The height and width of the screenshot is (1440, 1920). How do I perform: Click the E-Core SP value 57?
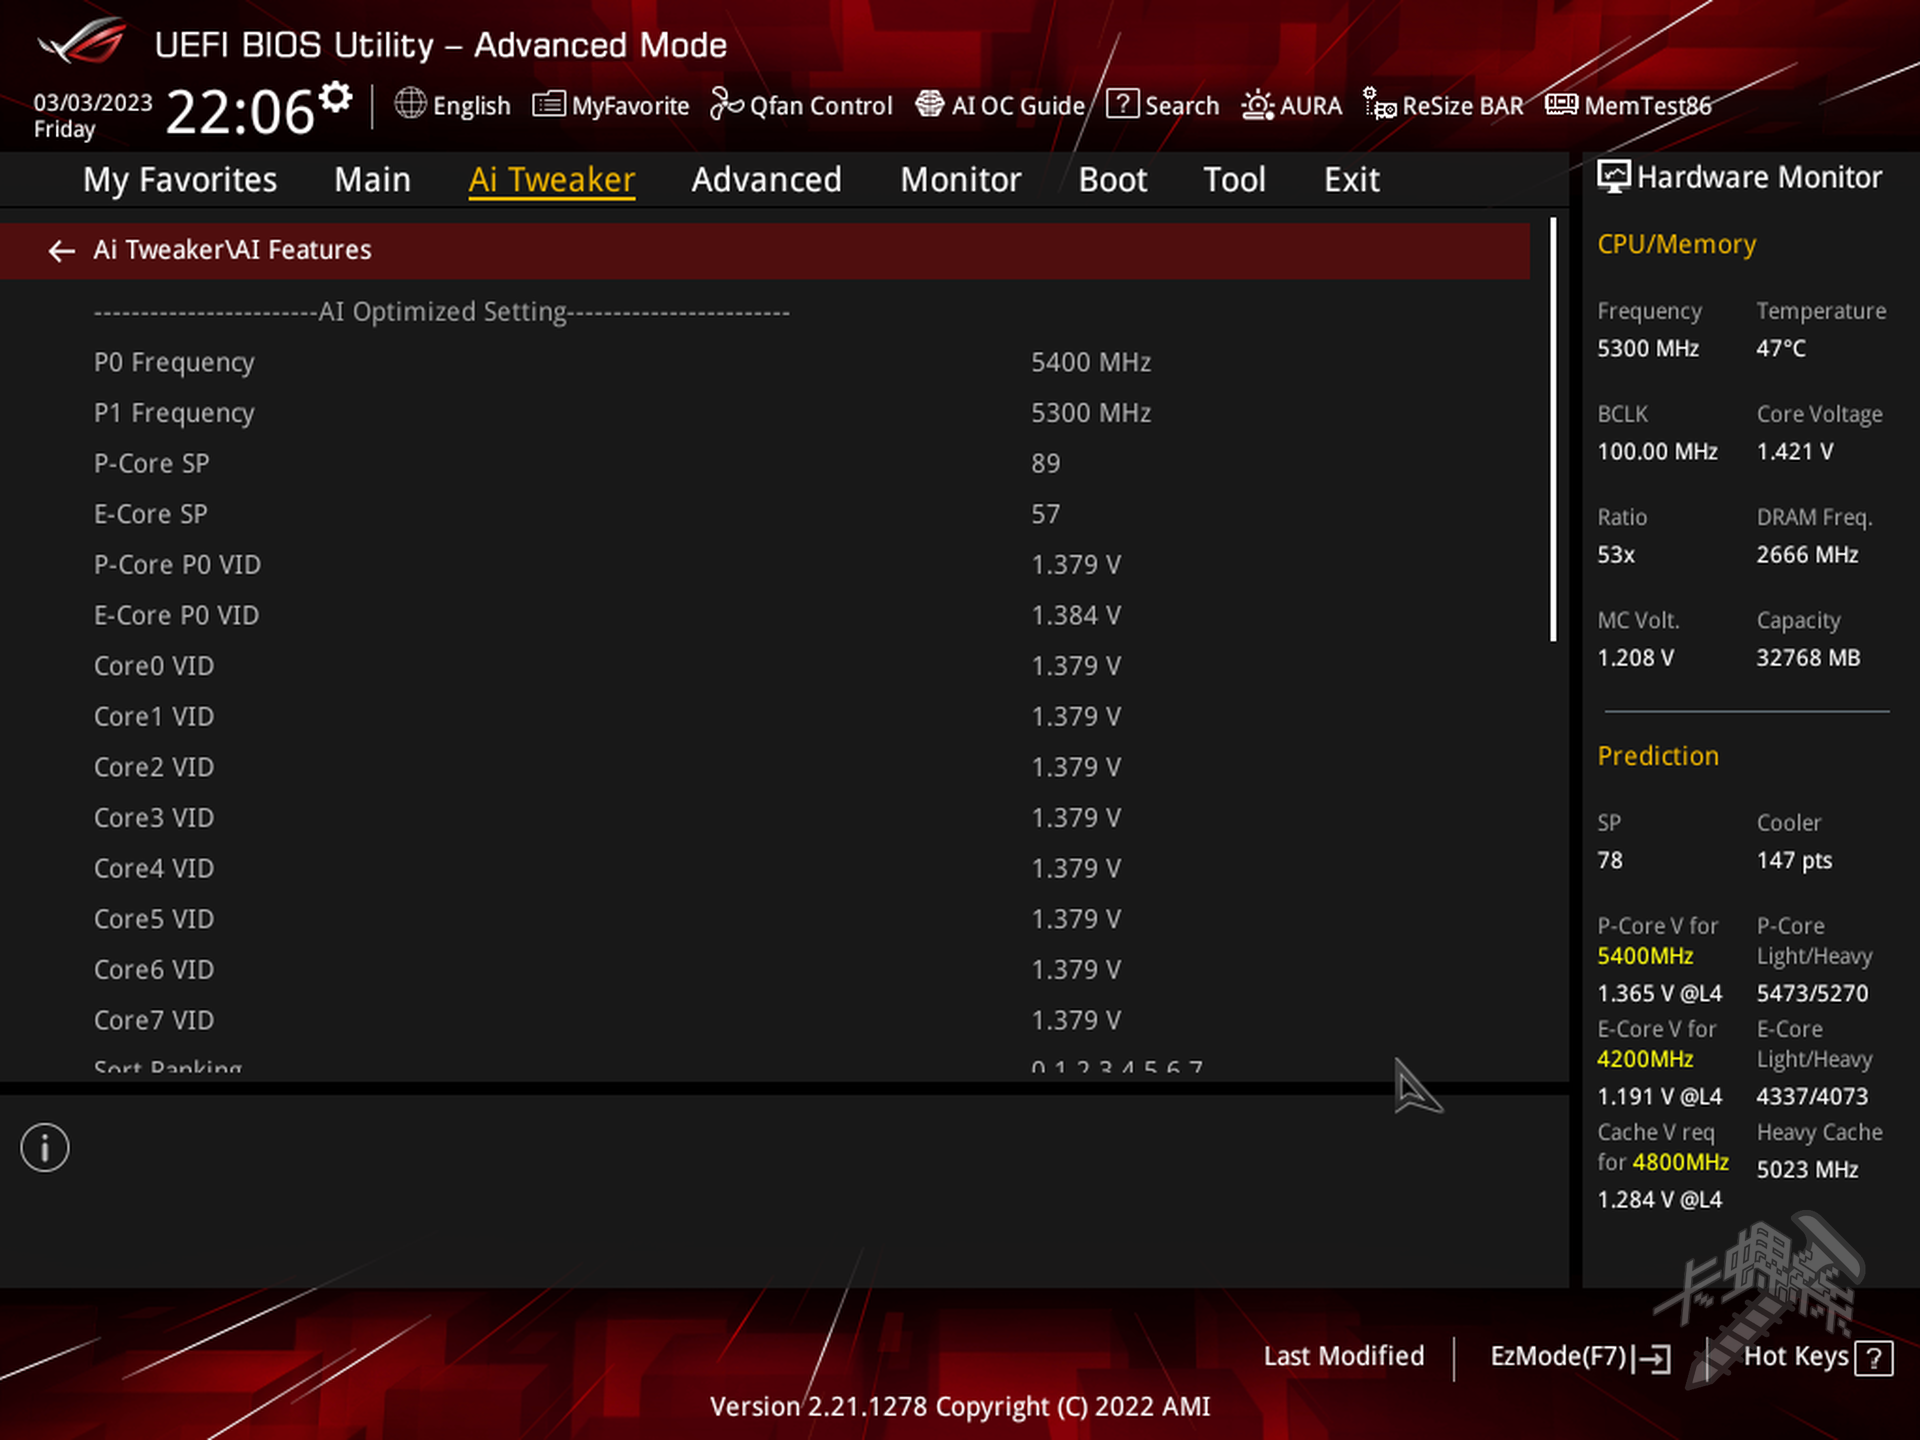pos(1045,514)
